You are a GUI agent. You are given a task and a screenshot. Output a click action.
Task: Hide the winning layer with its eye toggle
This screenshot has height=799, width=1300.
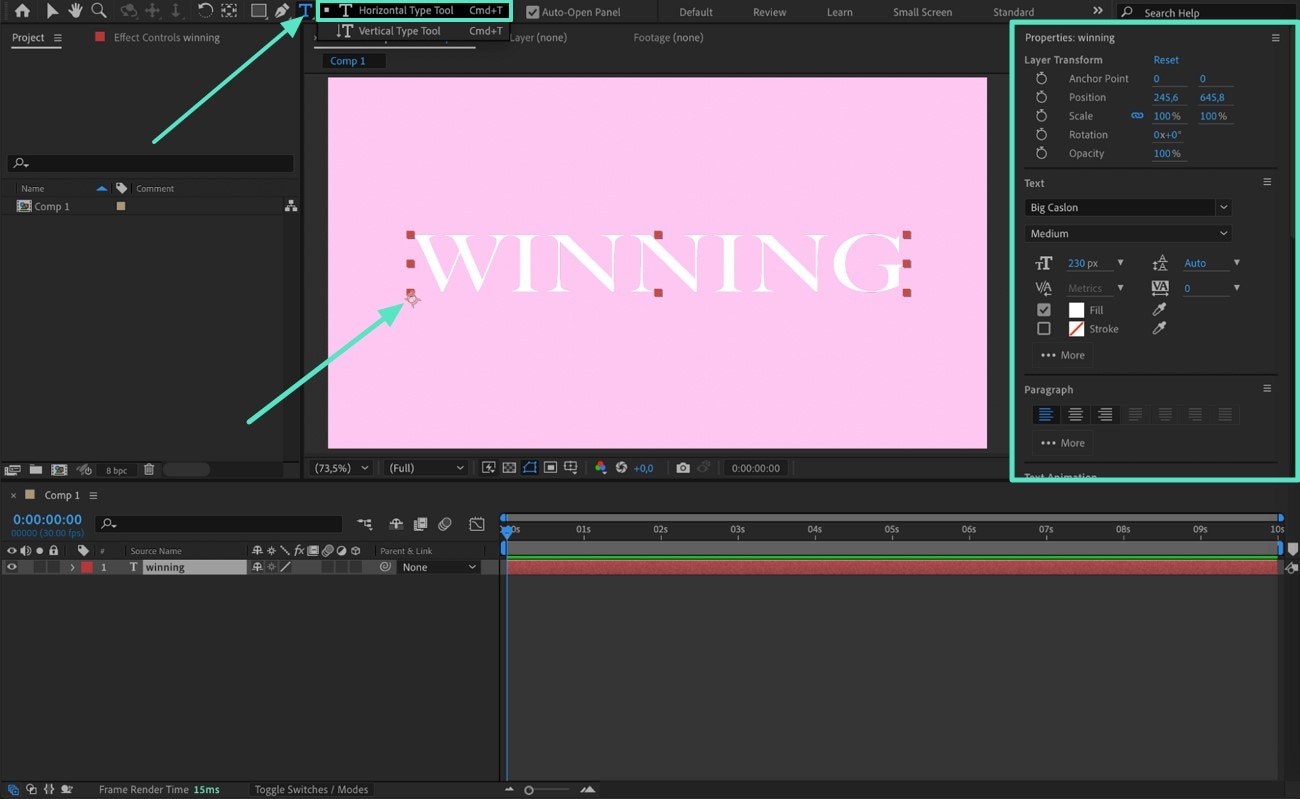tap(12, 566)
